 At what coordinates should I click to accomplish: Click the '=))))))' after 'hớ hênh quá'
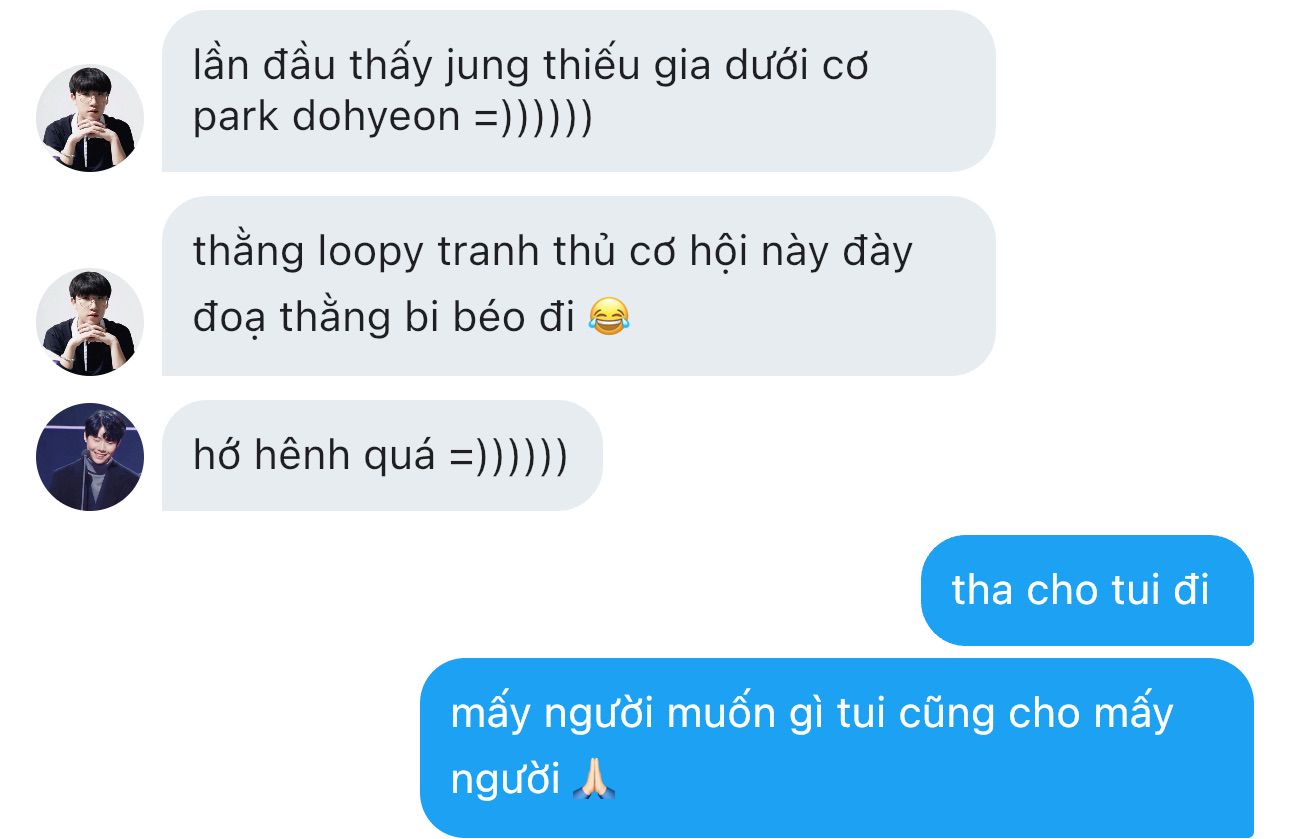click(x=508, y=456)
